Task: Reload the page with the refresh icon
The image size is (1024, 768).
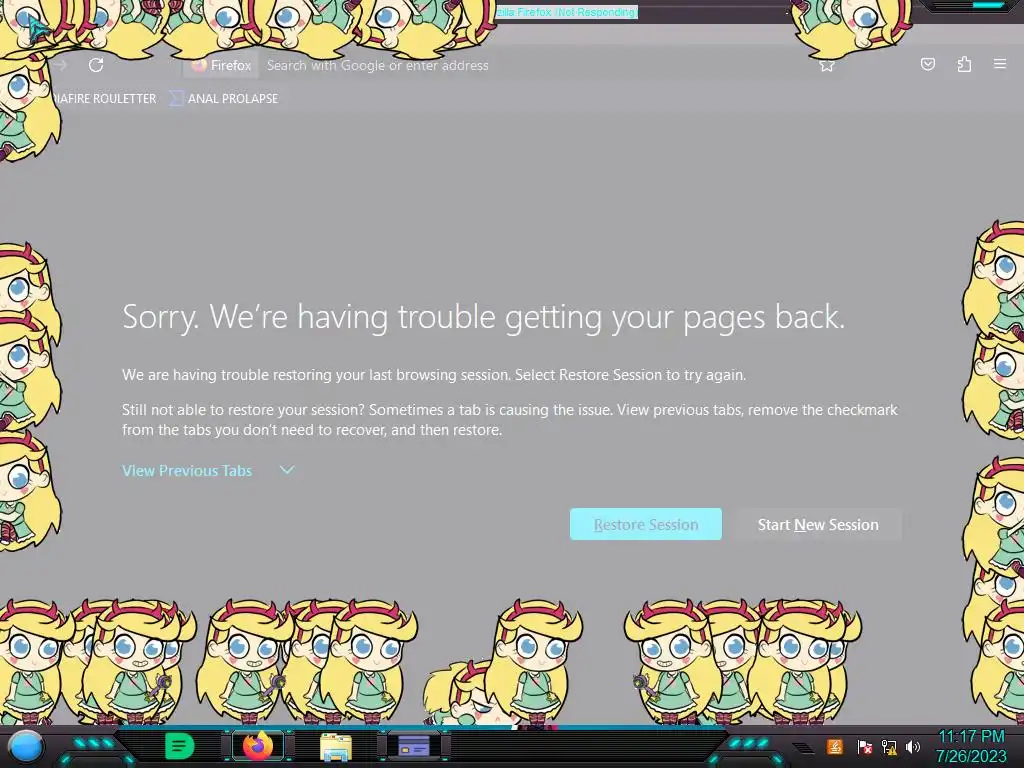Action: pos(96,65)
